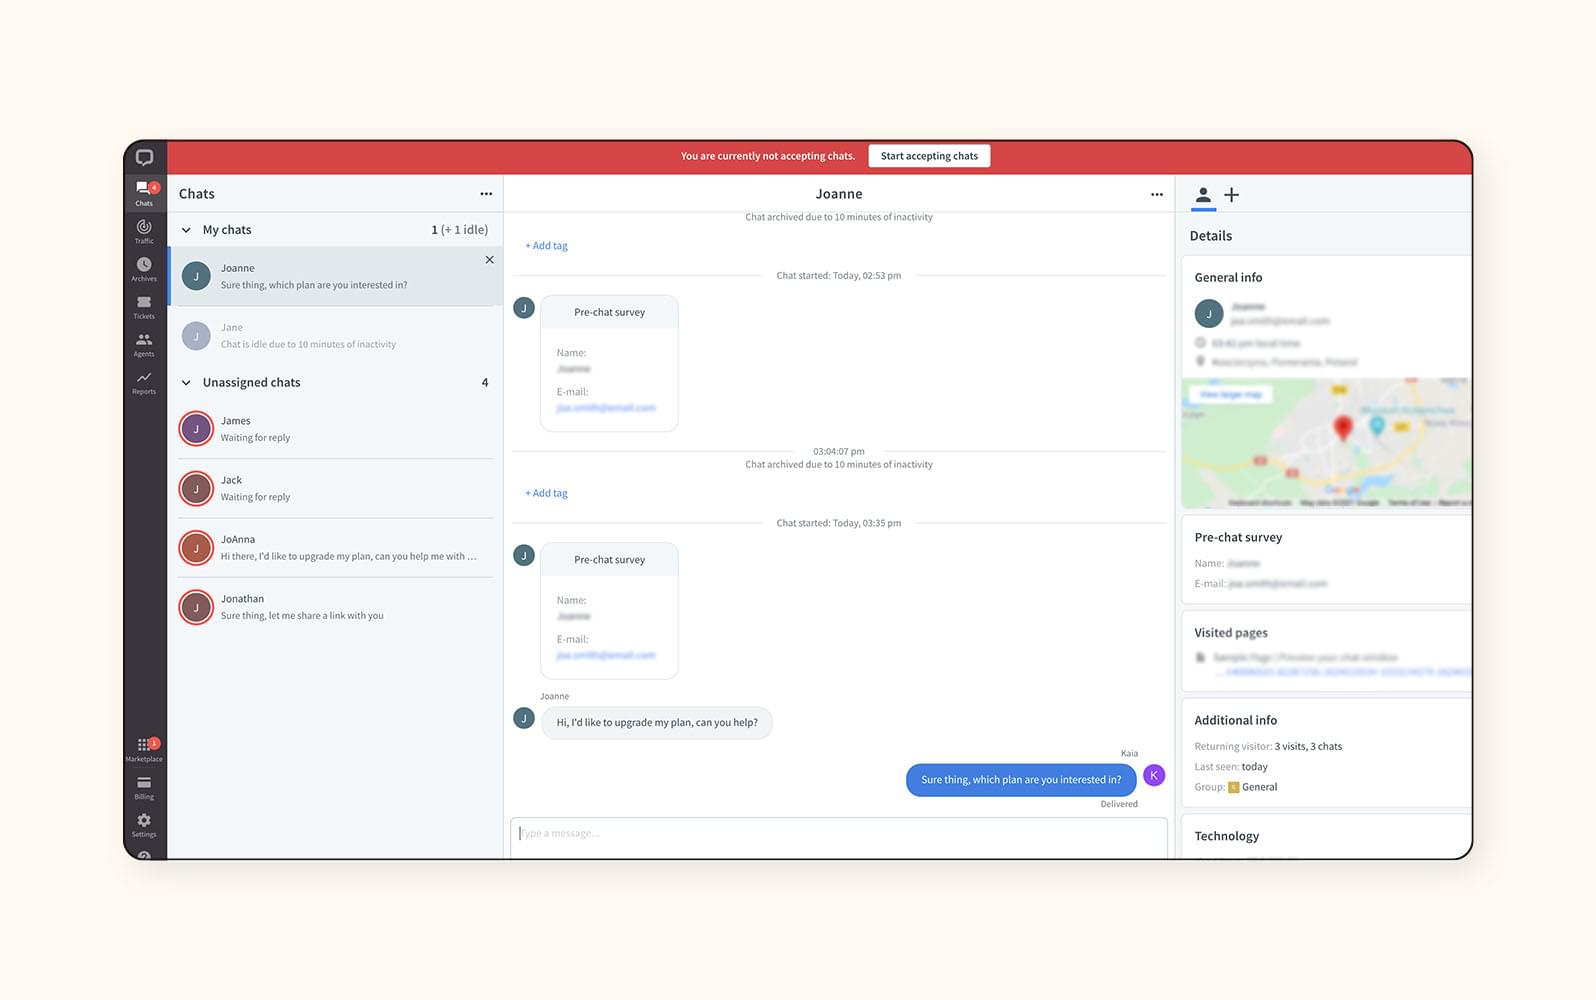Open the Tickets section
The image size is (1596, 1000).
[x=144, y=307]
